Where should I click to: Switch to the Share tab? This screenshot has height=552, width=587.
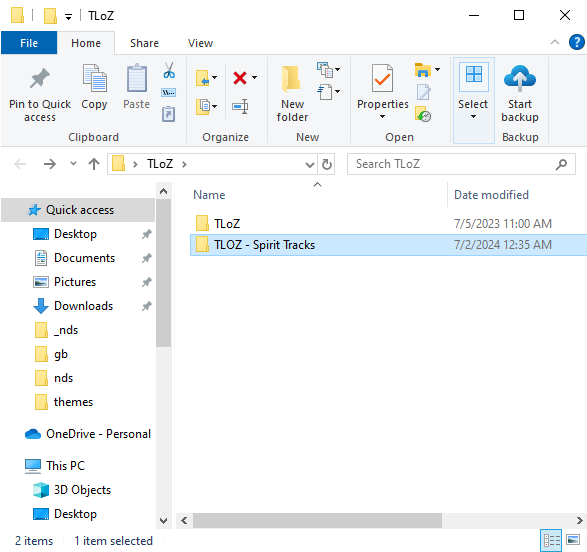[x=144, y=43]
